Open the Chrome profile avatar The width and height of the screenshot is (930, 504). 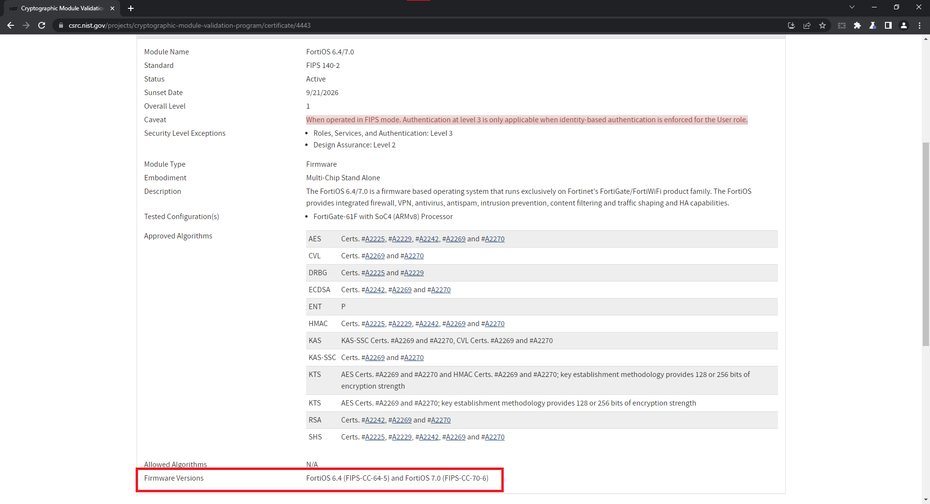(x=904, y=25)
